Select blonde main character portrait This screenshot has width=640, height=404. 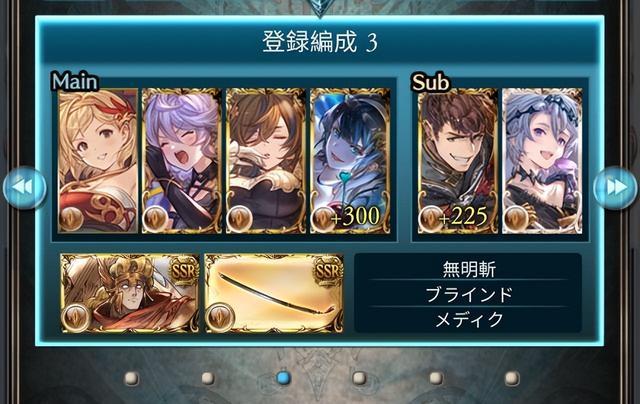[98, 161]
